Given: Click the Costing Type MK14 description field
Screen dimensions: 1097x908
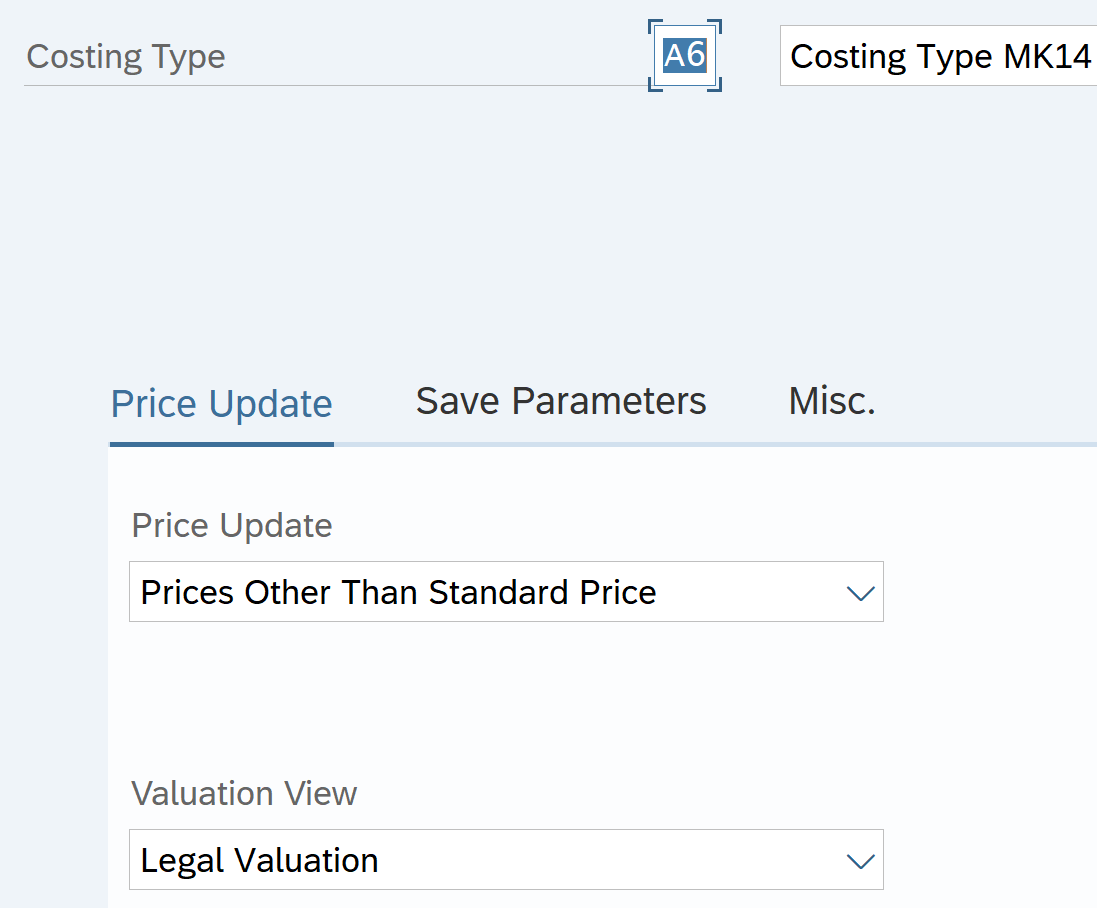Looking at the screenshot, I should click(x=938, y=56).
